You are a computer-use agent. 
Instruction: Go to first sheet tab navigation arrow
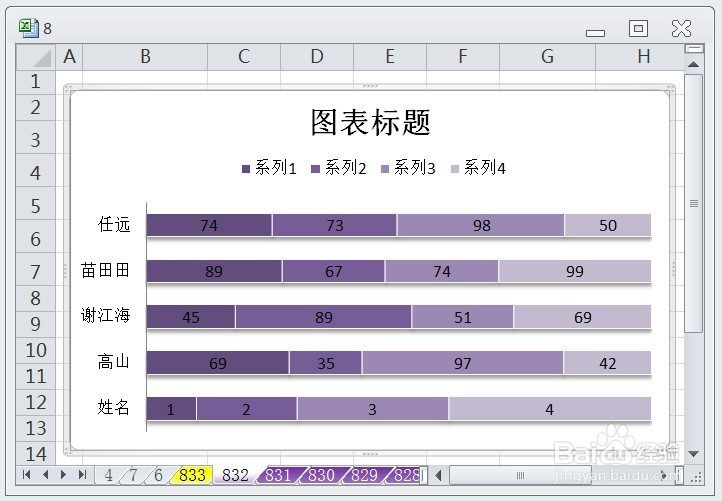pos(26,475)
